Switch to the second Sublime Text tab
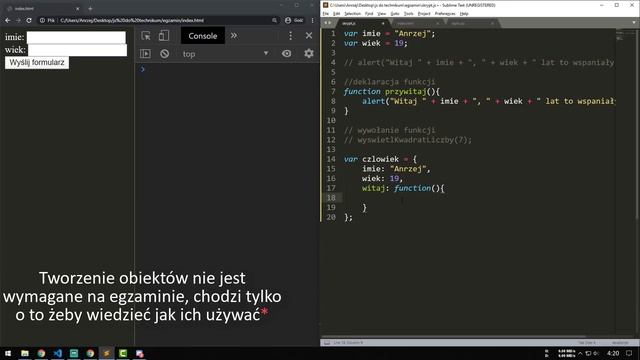640x360 pixels. tap(416, 23)
